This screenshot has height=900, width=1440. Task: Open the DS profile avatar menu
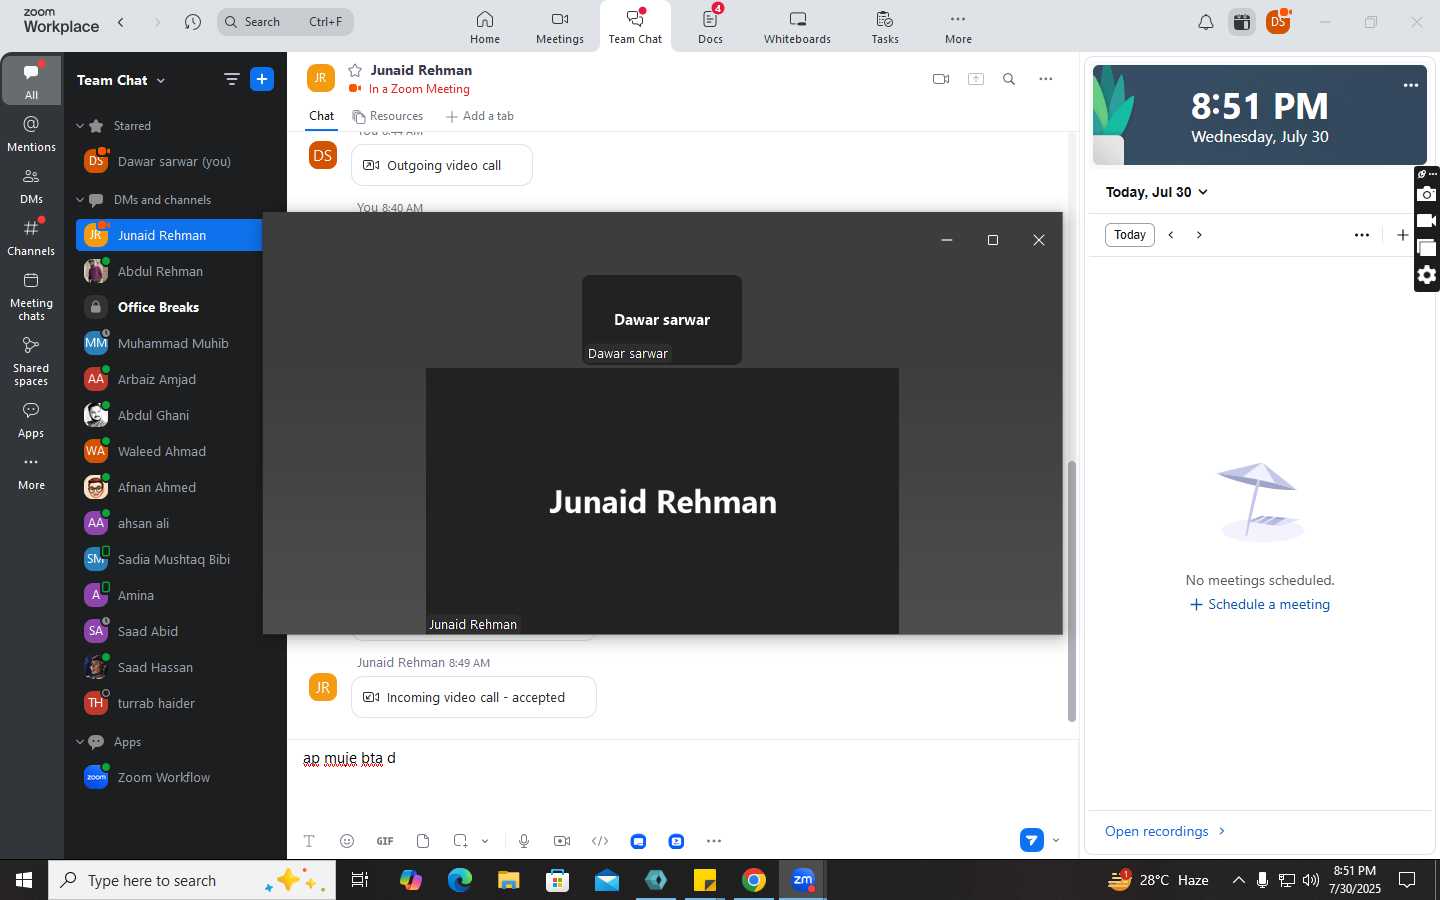(1278, 22)
